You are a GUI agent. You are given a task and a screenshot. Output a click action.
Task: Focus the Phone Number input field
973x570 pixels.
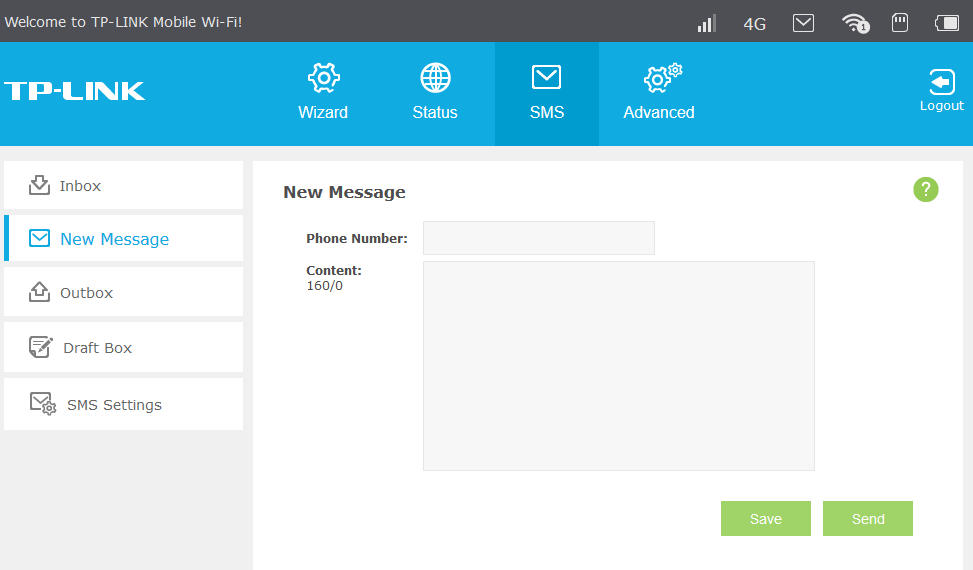(539, 238)
